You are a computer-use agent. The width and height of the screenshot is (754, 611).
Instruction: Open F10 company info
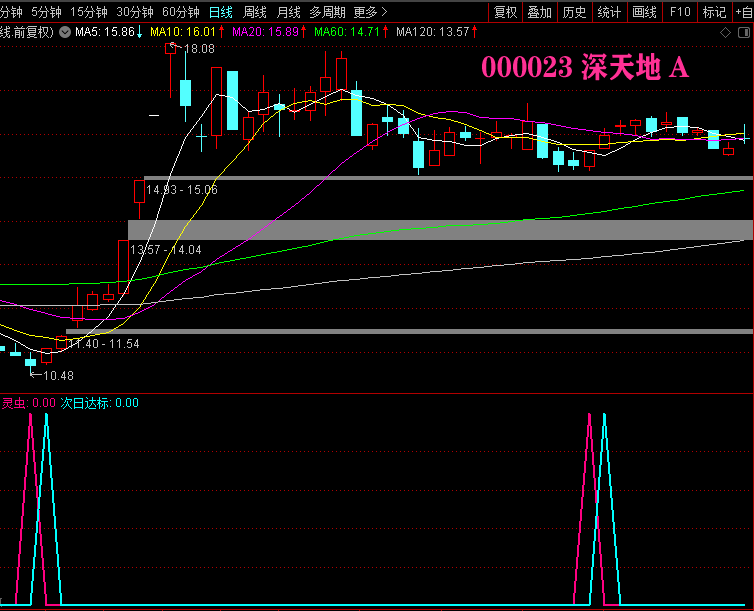pos(680,12)
